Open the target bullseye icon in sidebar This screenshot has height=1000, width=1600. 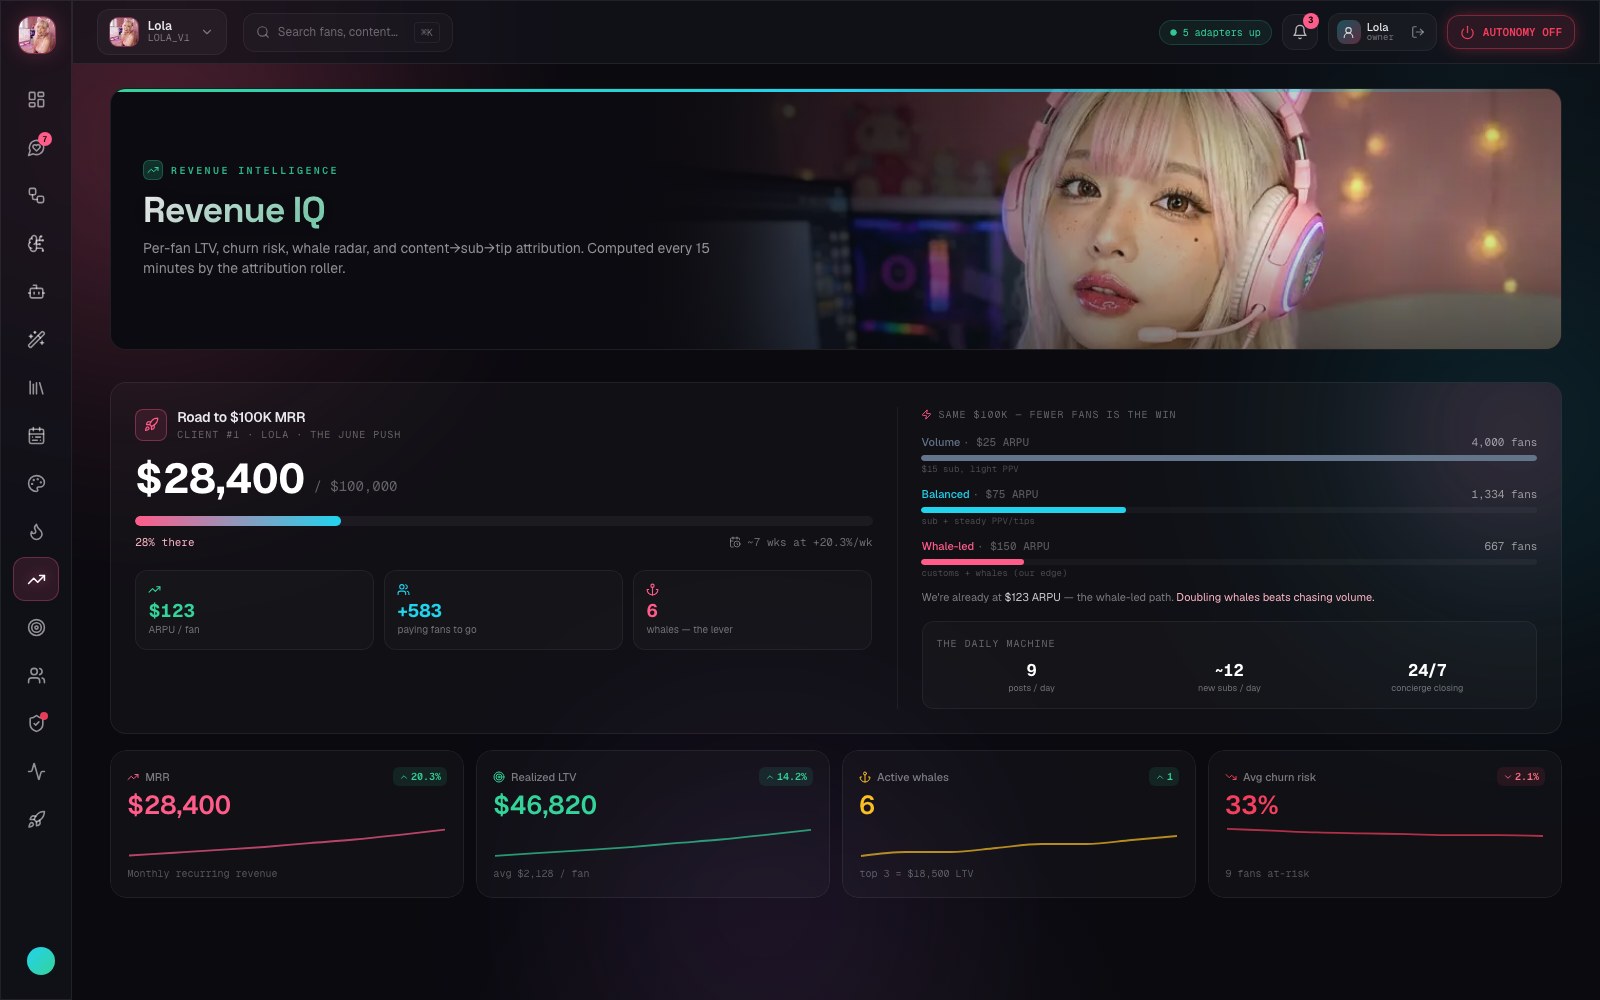point(36,628)
